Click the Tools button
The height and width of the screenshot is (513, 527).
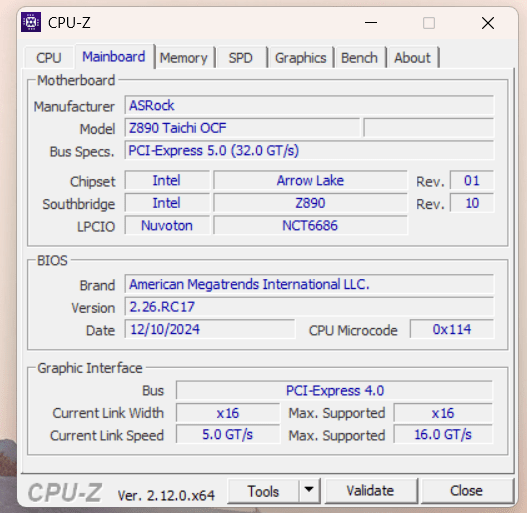(x=263, y=491)
